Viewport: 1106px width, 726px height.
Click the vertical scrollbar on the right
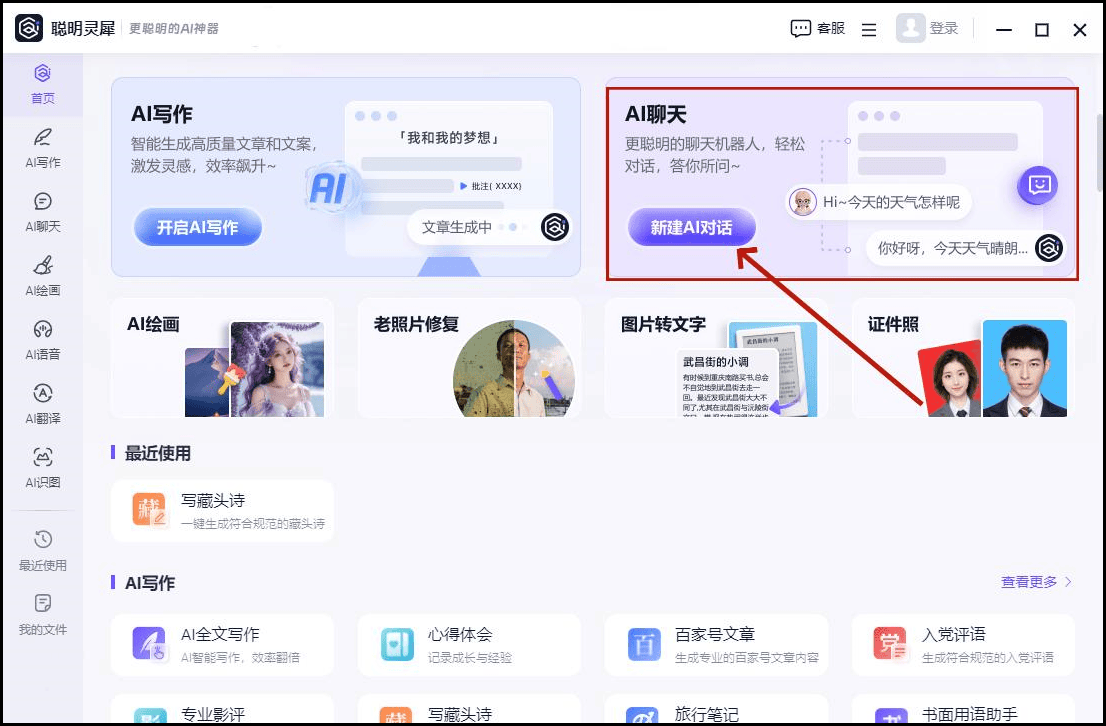[x=1100, y=152]
